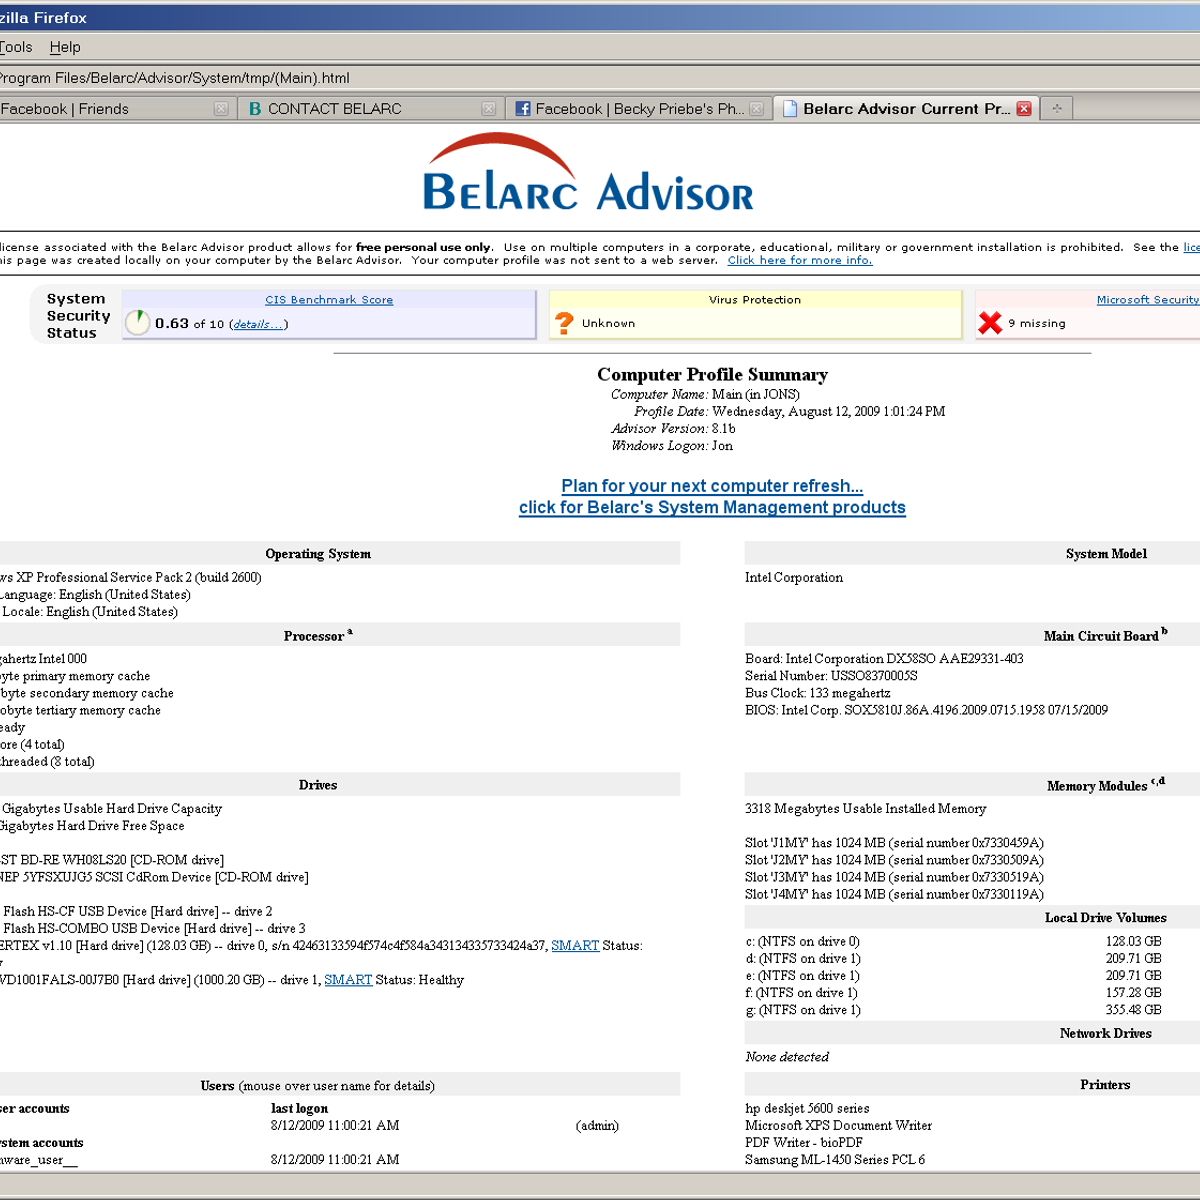This screenshot has height=1200, width=1200.
Task: Close the Belarc Advisor Current Profile tab
Action: 1024,109
